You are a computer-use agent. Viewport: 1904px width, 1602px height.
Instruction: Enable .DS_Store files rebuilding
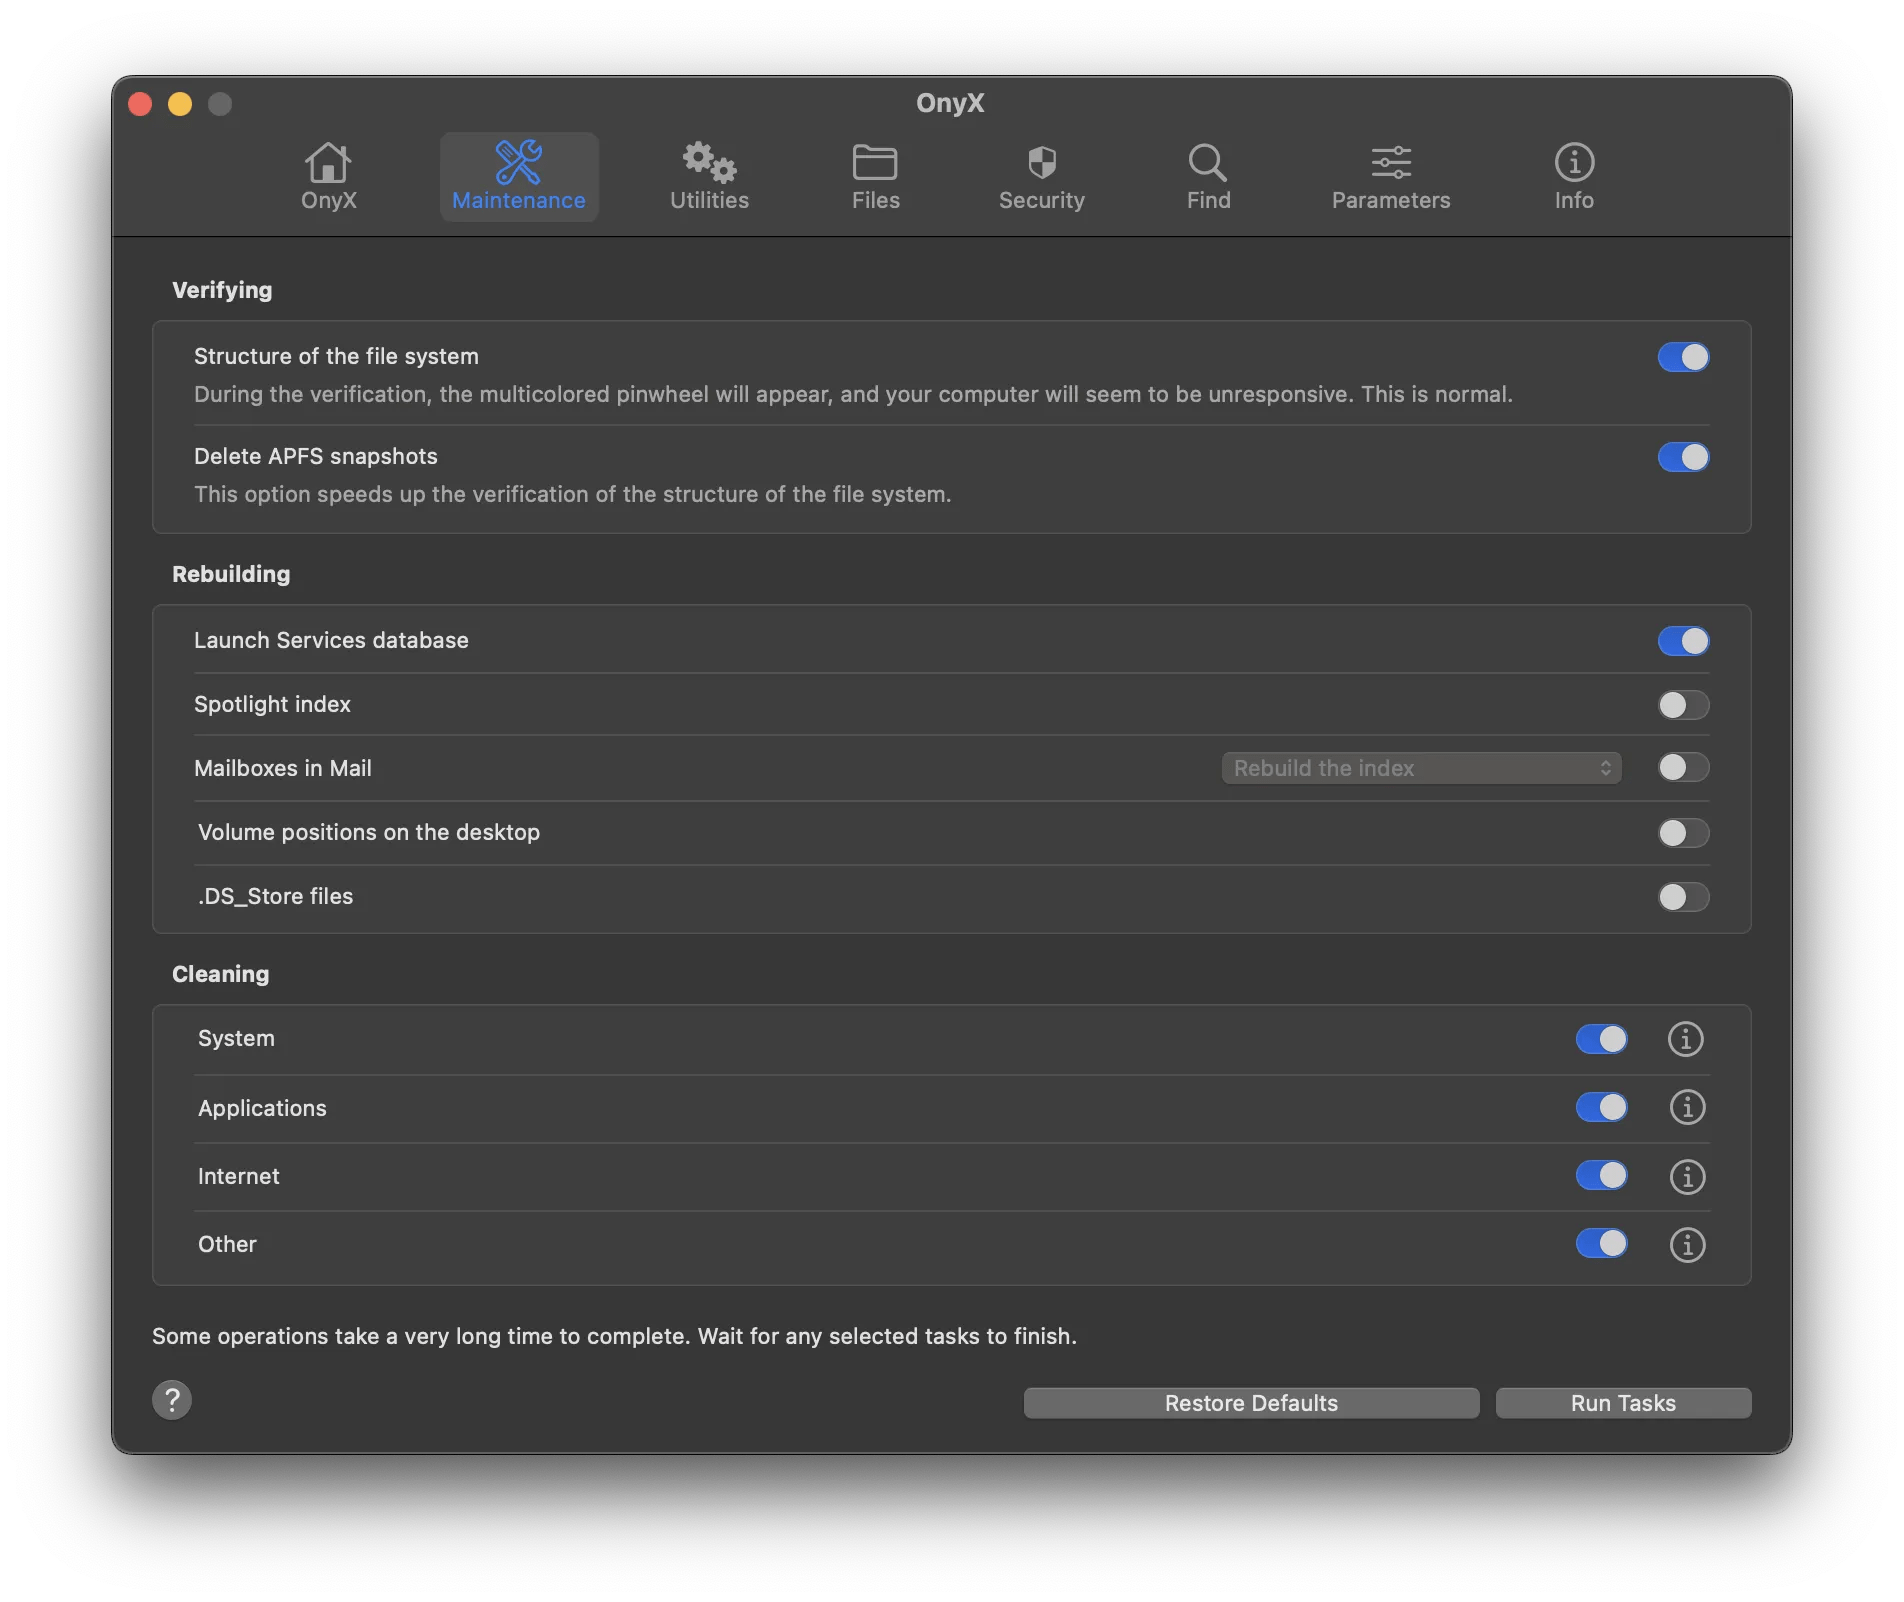click(1682, 897)
